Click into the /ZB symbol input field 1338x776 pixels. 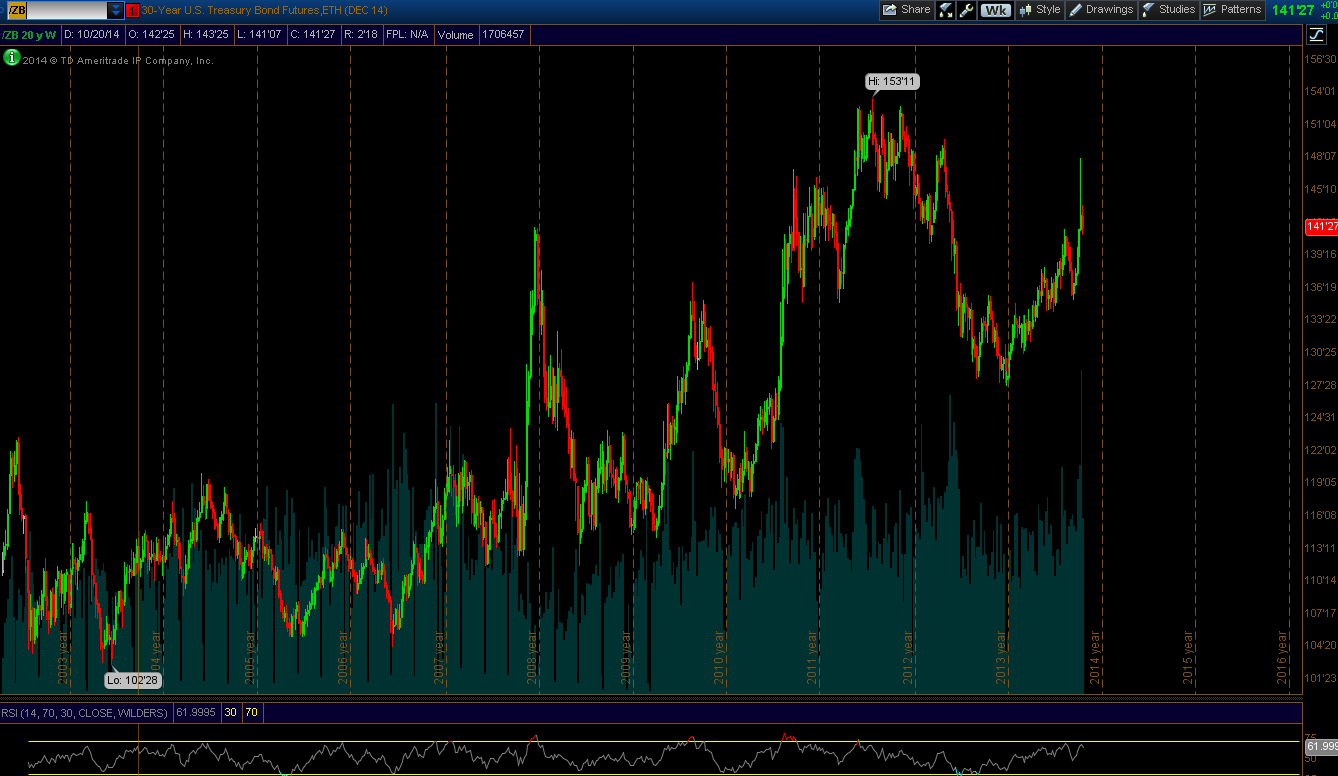(x=57, y=10)
